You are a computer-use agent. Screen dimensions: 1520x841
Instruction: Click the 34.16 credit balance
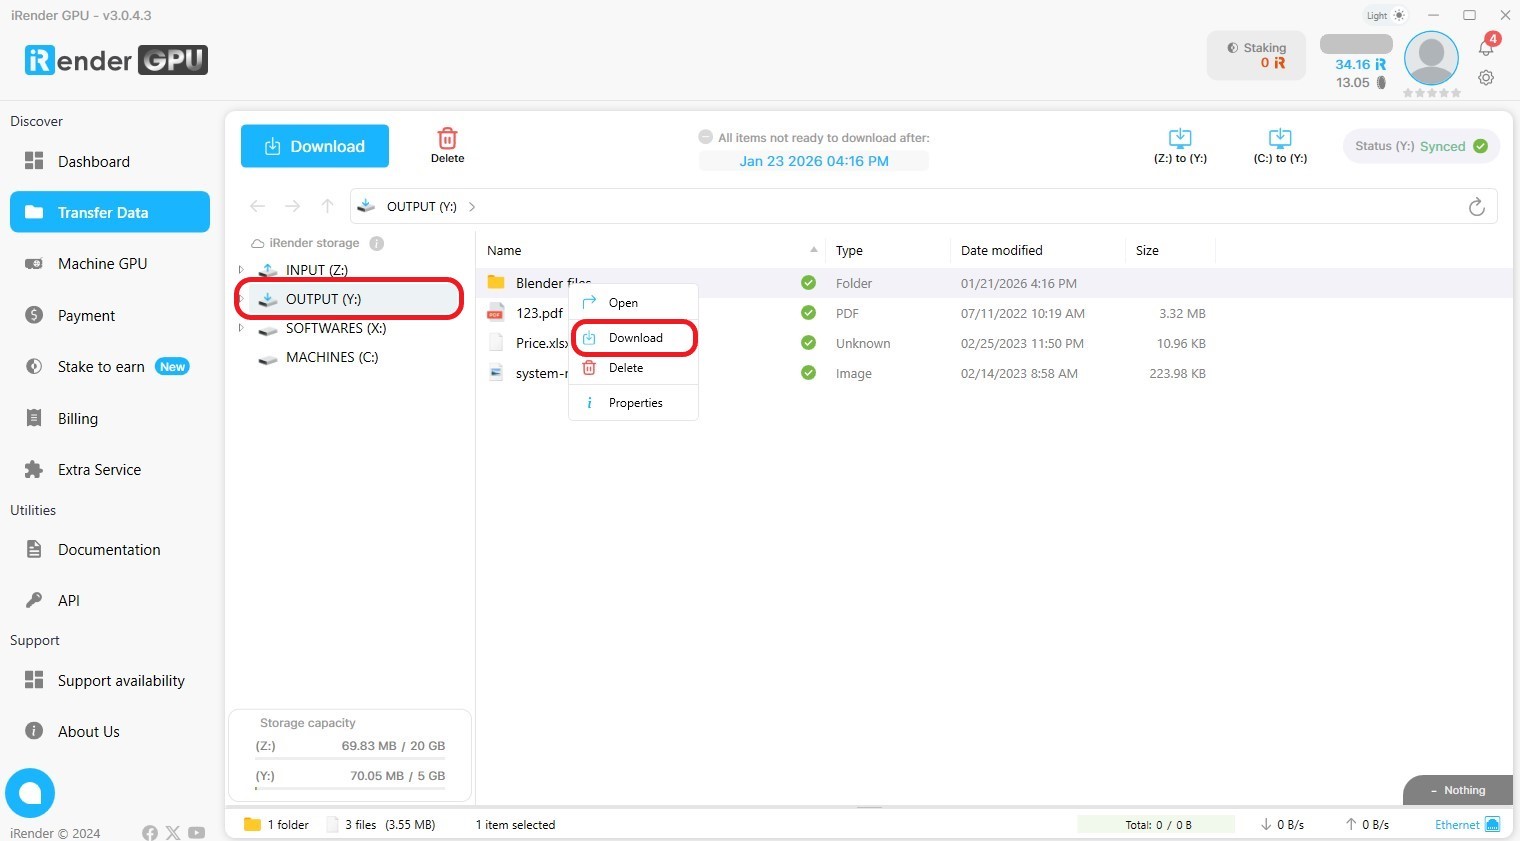point(1361,64)
